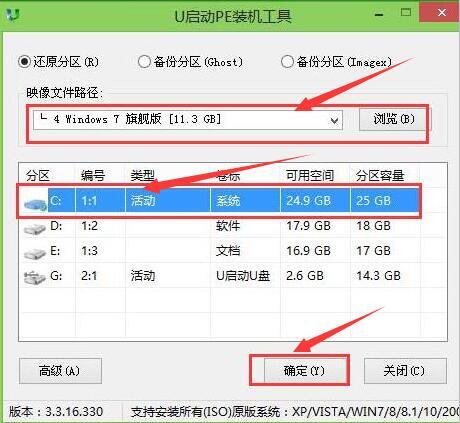This screenshot has width=460, height=423.
Task: Click the Windows 7 旗舰版 combo box
Action: coord(188,120)
